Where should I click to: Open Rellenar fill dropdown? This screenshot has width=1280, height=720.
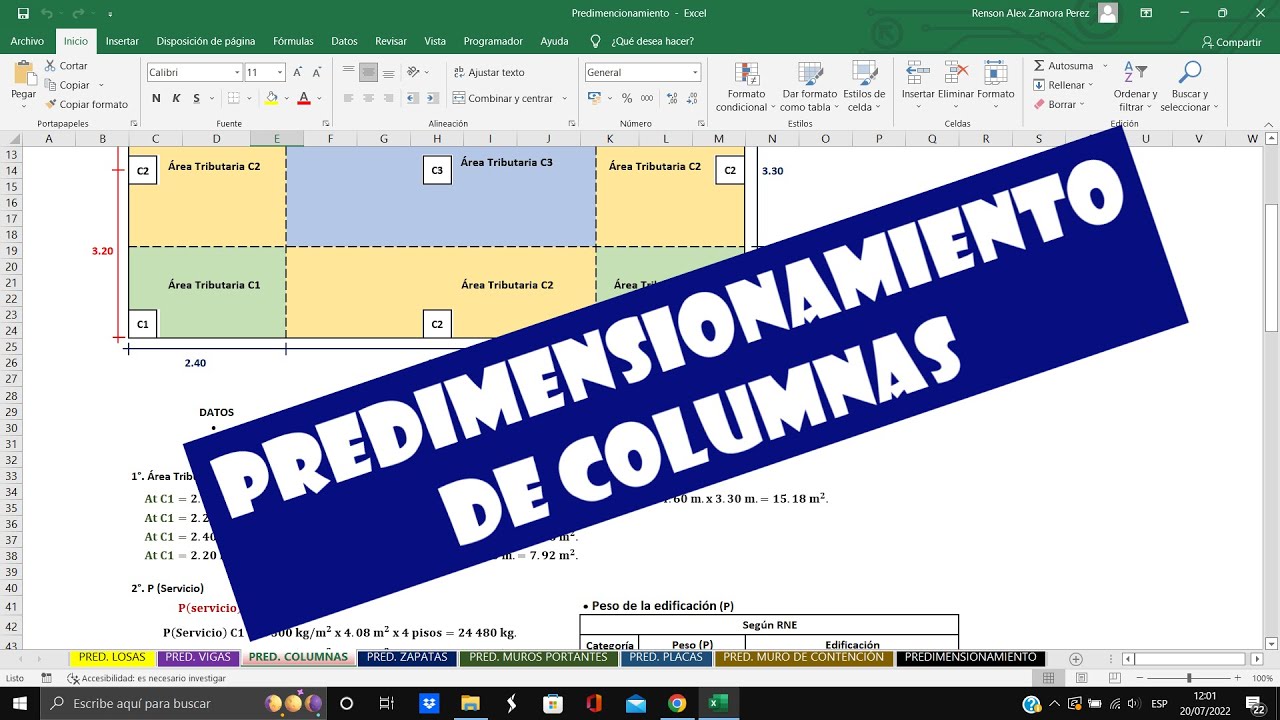(x=1063, y=85)
